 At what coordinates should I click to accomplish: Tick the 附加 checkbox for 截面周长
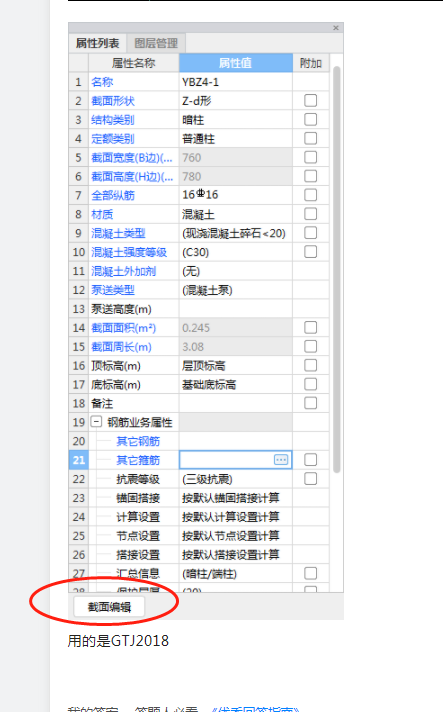[310, 346]
